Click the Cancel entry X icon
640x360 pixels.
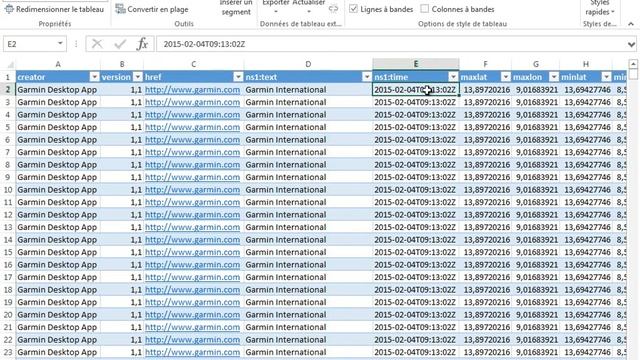tap(97, 44)
